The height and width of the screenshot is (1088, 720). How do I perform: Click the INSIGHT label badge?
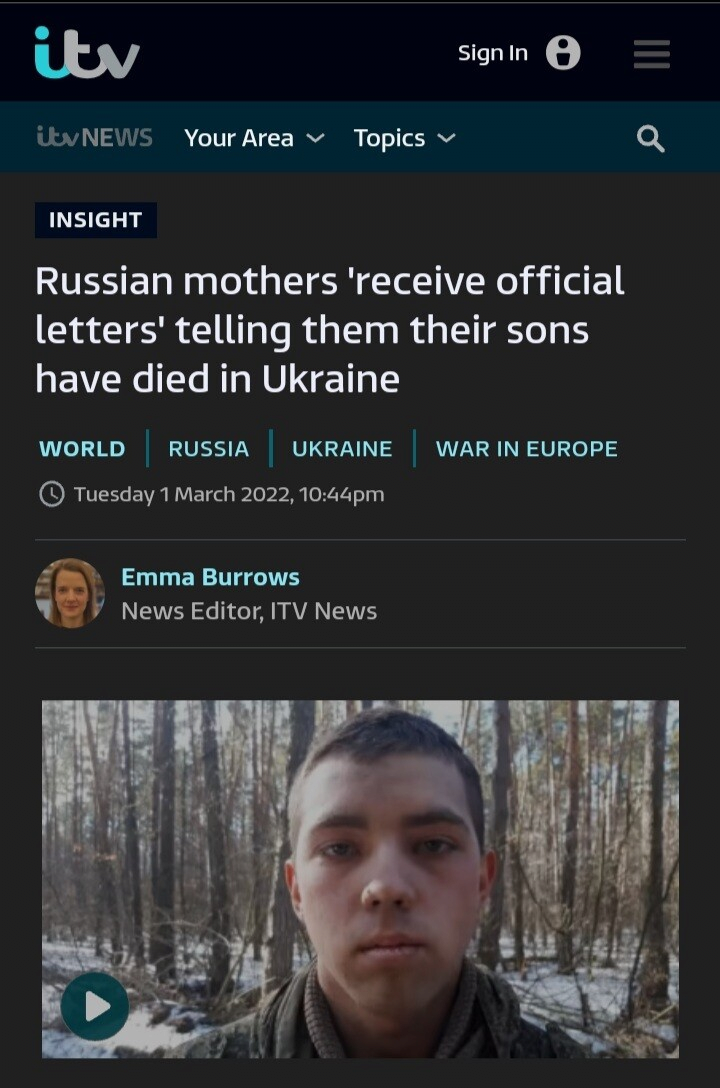(96, 220)
